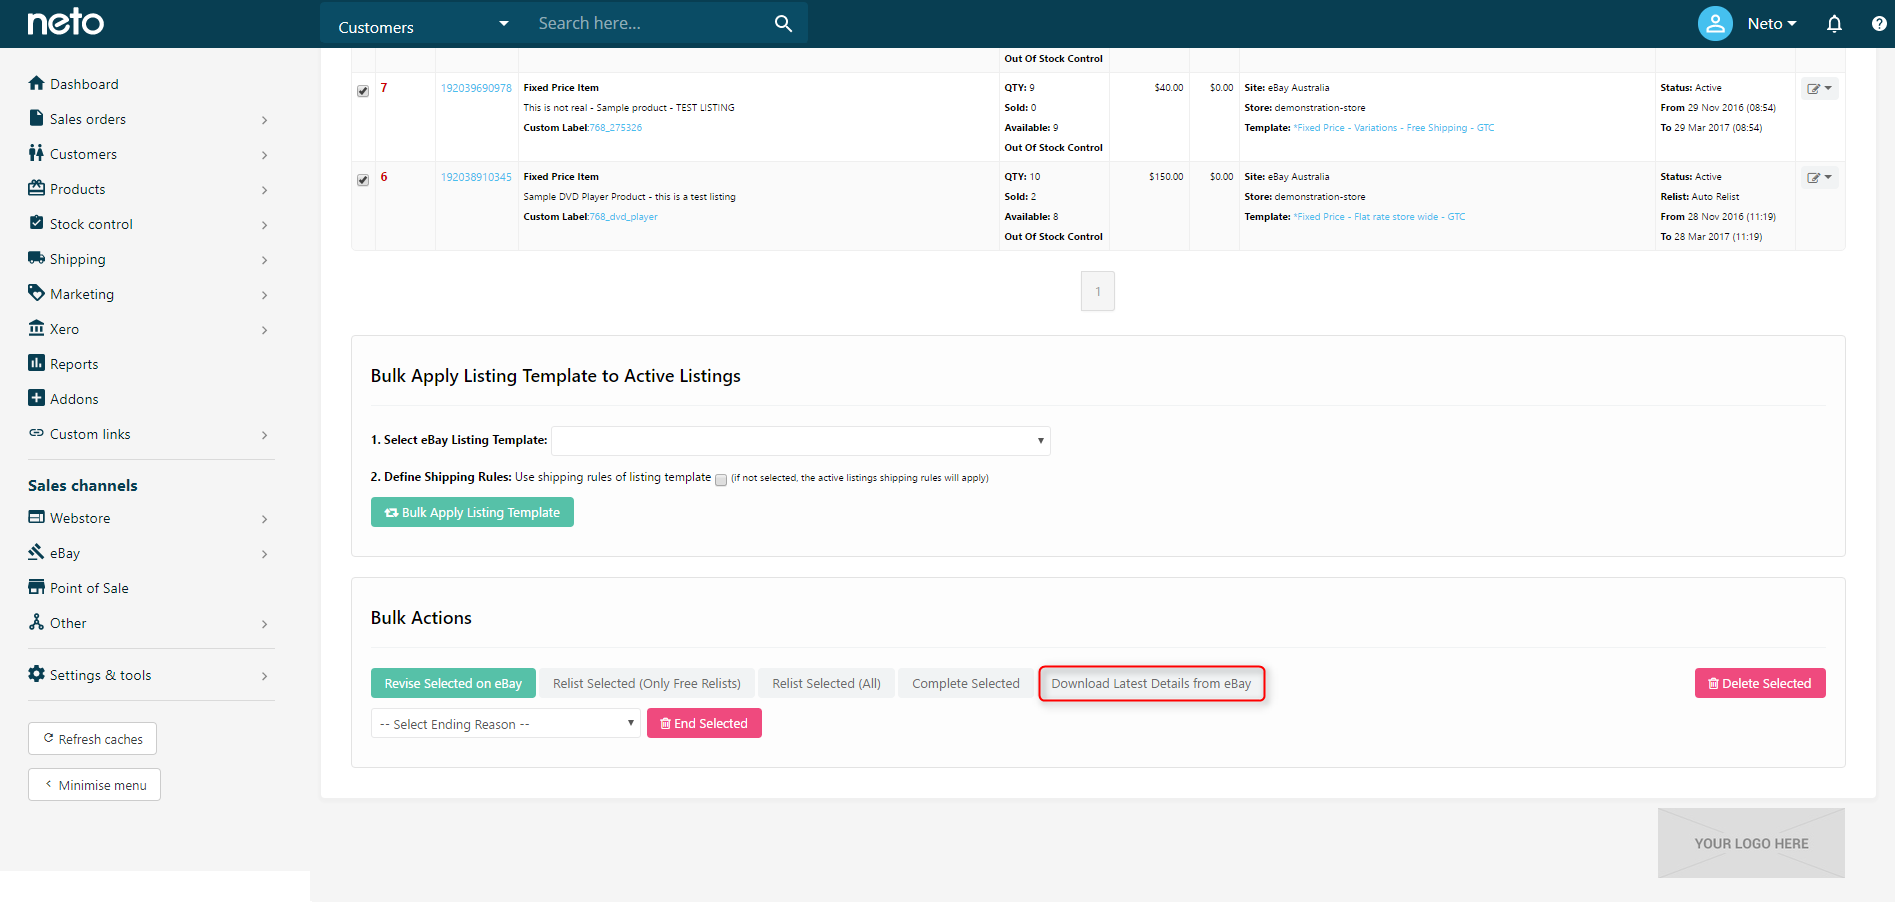
Task: Click Bulk Apply Listing Template button
Action: pos(472,512)
